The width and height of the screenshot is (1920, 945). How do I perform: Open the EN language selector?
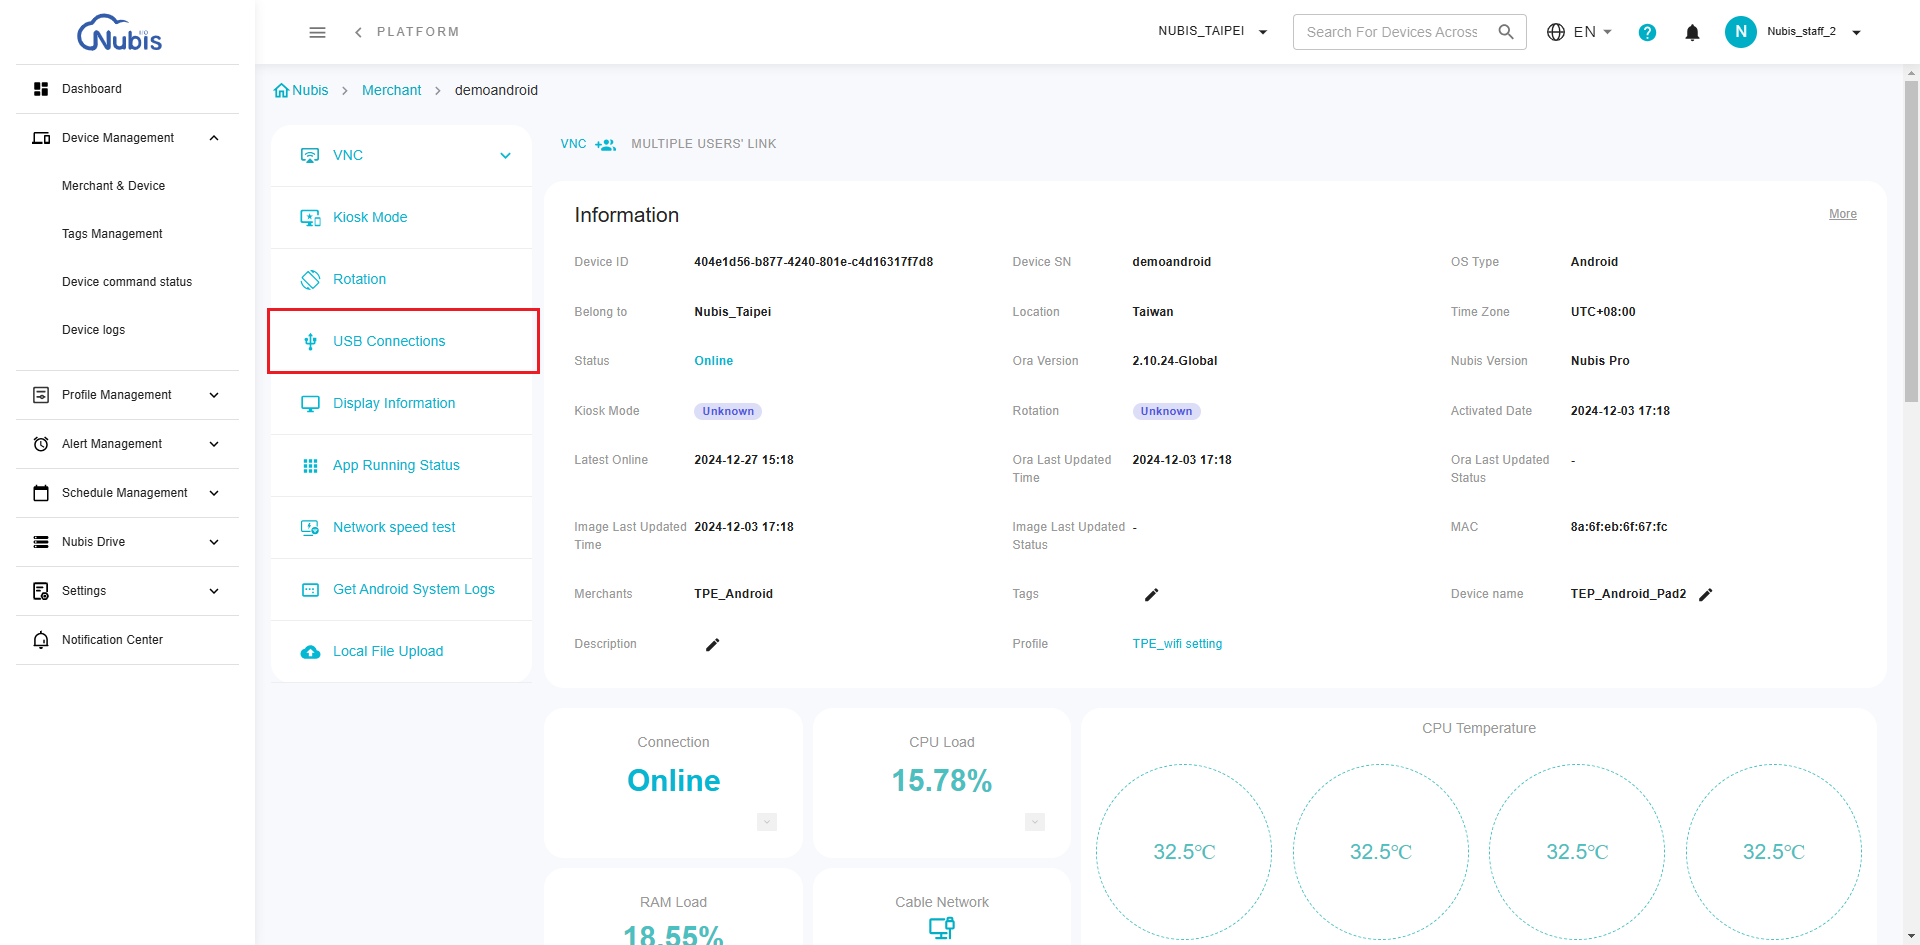tap(1579, 32)
